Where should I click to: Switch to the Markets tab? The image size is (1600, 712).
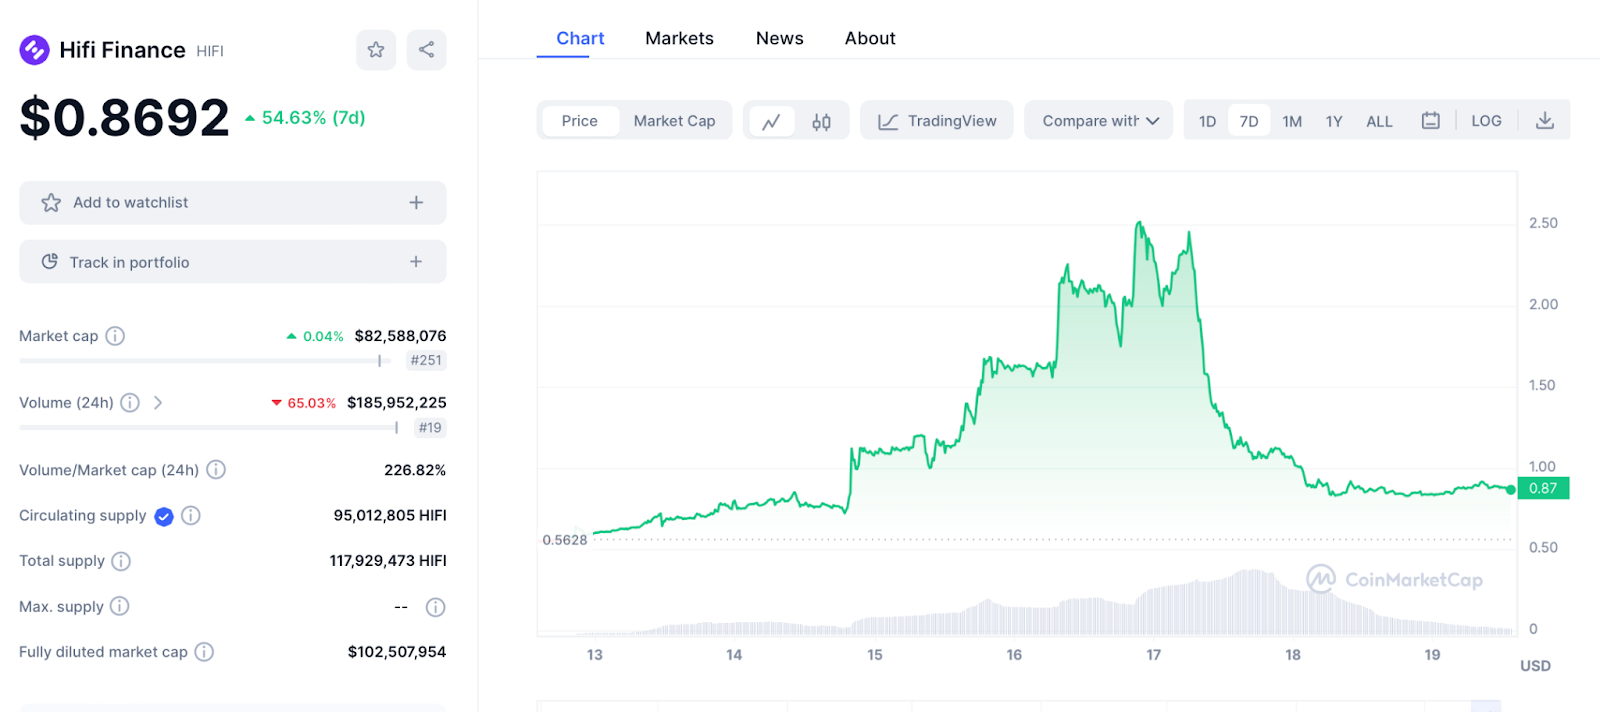(x=679, y=38)
